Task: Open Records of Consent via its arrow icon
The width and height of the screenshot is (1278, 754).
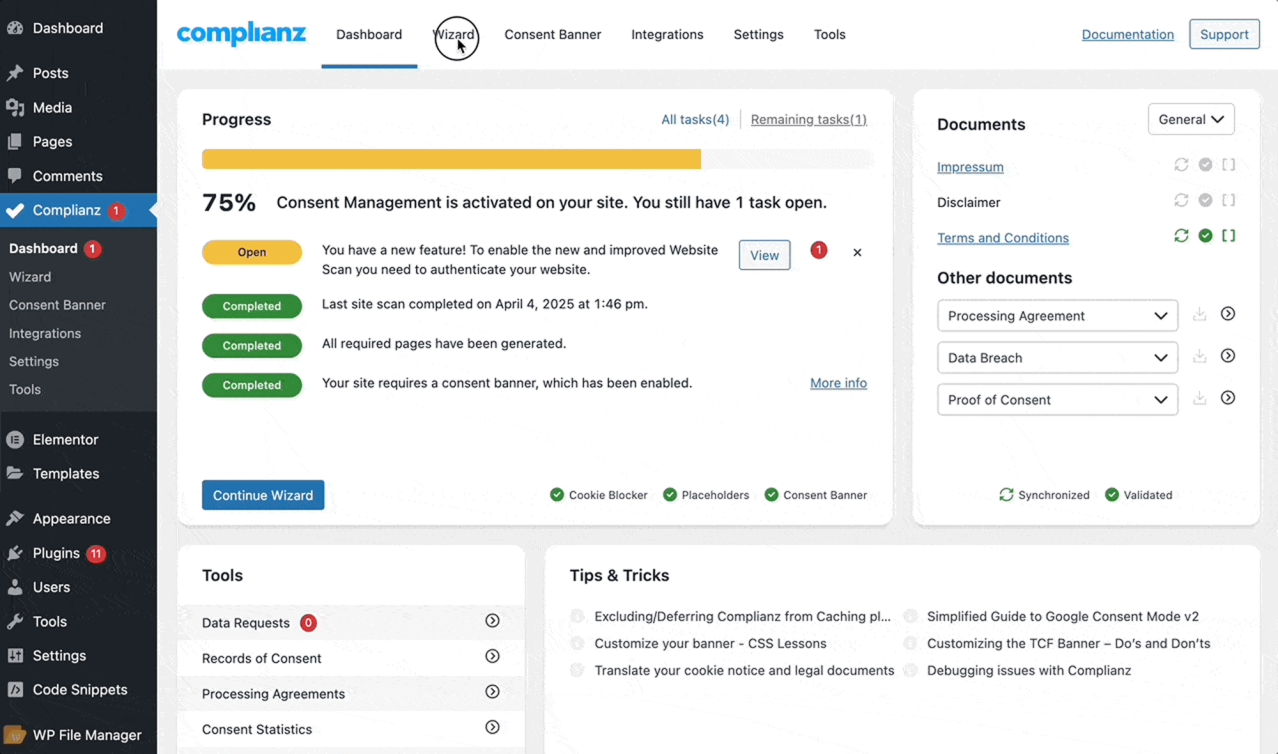Action: pos(492,656)
